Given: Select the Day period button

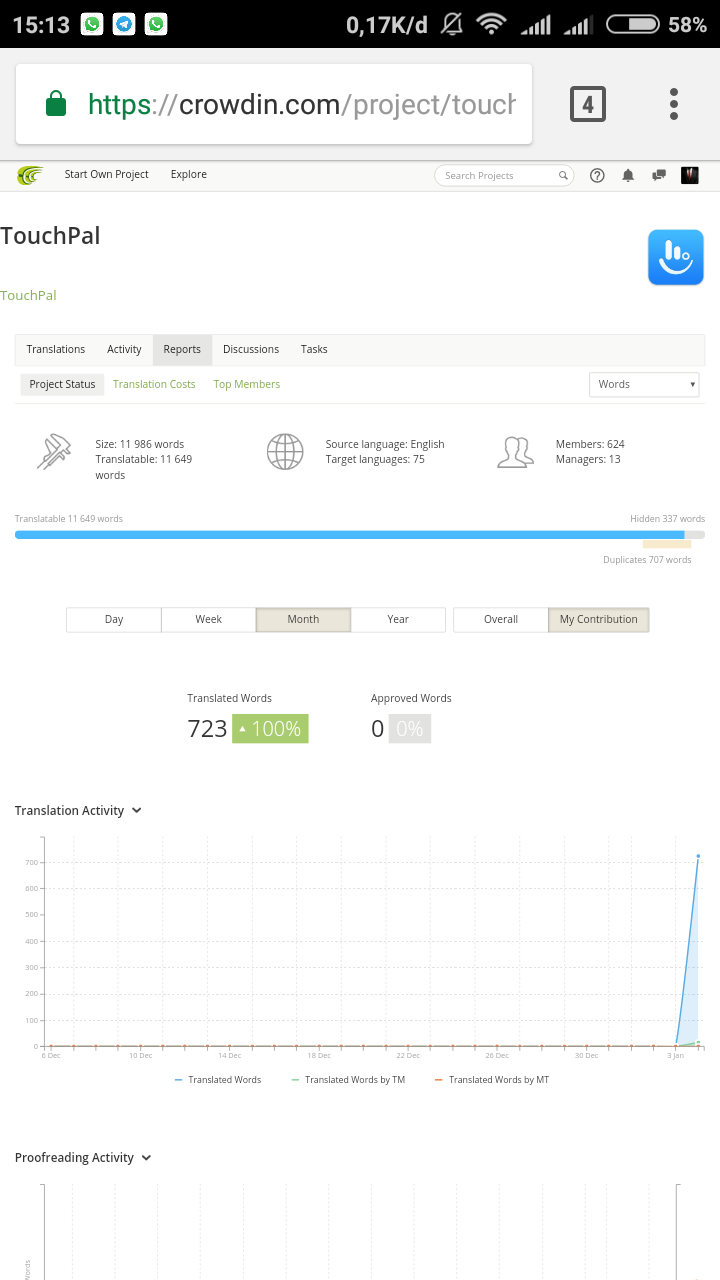Looking at the screenshot, I should click(114, 619).
